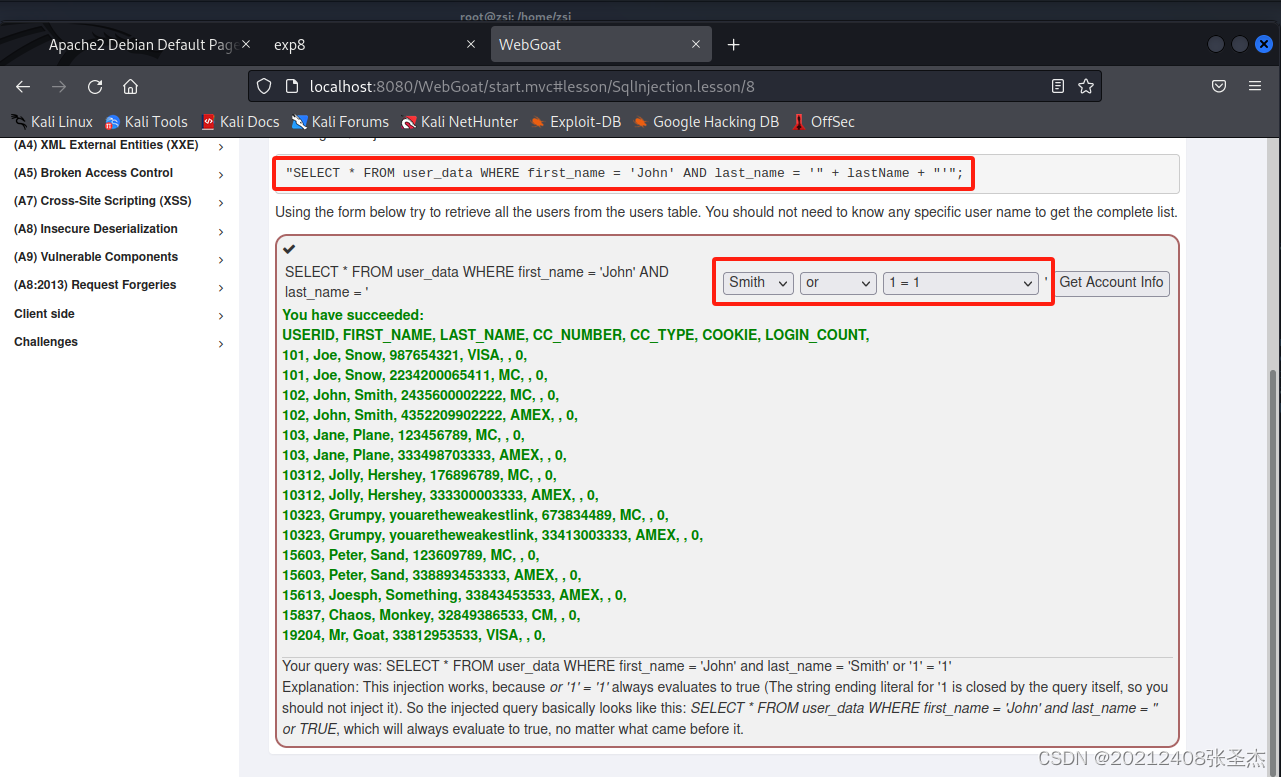Screen dimensions: 1281x777
Task: Open the Exploit-DB bookmark
Action: click(x=576, y=122)
